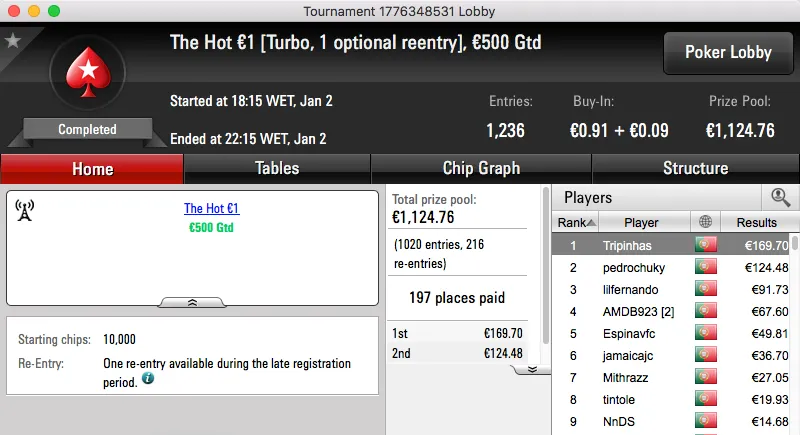
Task: Click the broadcast antenna icon
Action: pyautogui.click(x=25, y=210)
